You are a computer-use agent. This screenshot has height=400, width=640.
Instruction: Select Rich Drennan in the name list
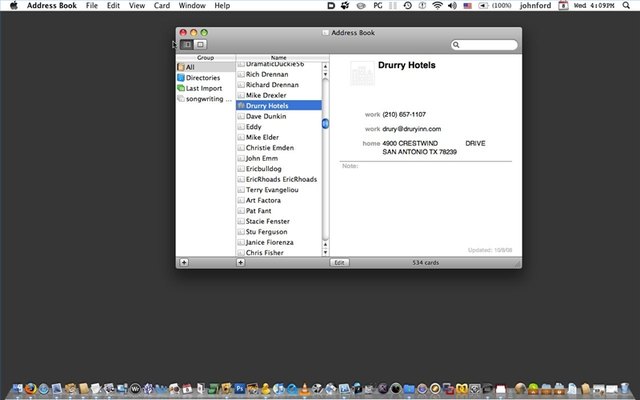coord(279,74)
